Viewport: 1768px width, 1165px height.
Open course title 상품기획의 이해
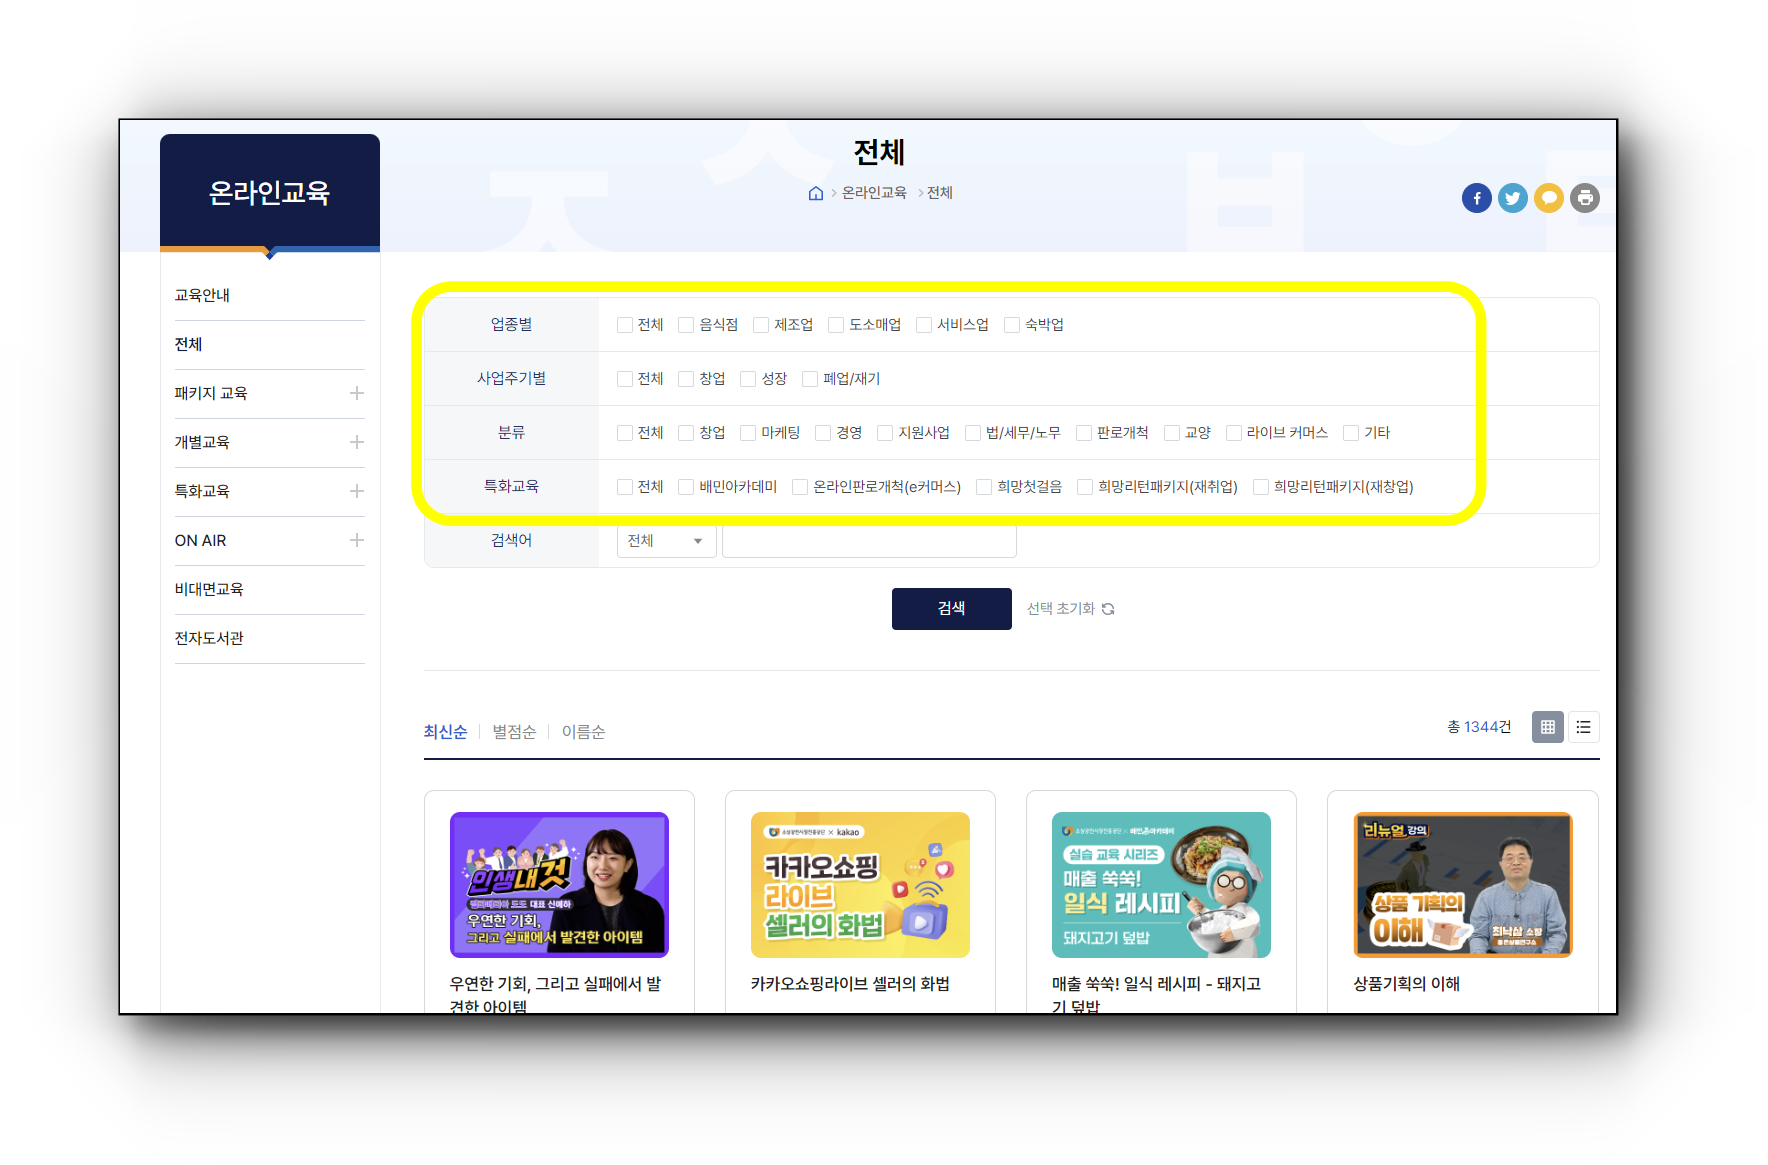coord(1406,984)
